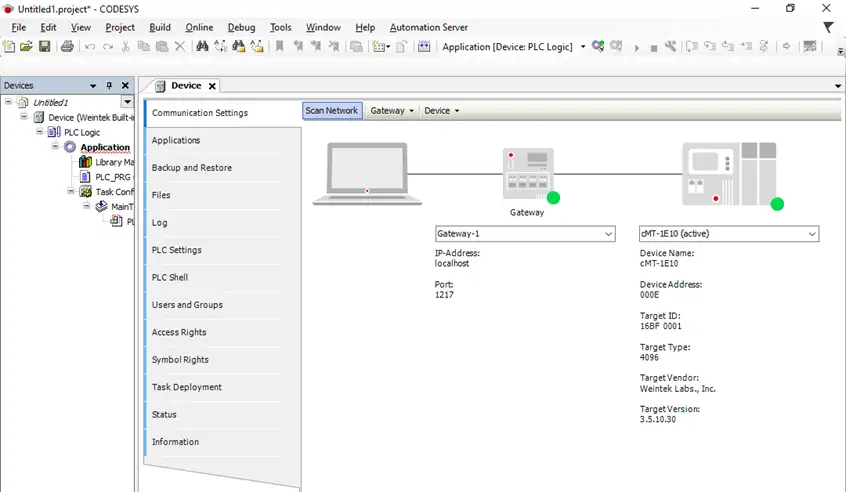Select PLC_PRG in the device tree
Screen dimensions: 846x492
click(112, 177)
